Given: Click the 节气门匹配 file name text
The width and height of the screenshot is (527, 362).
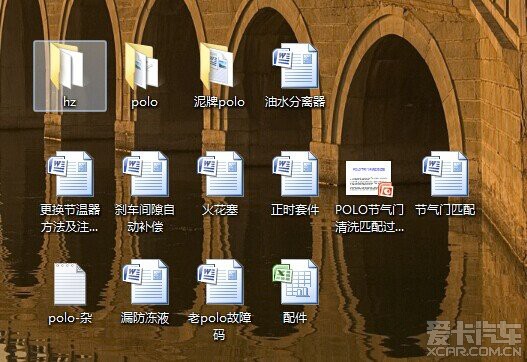Looking at the screenshot, I should (x=445, y=210).
